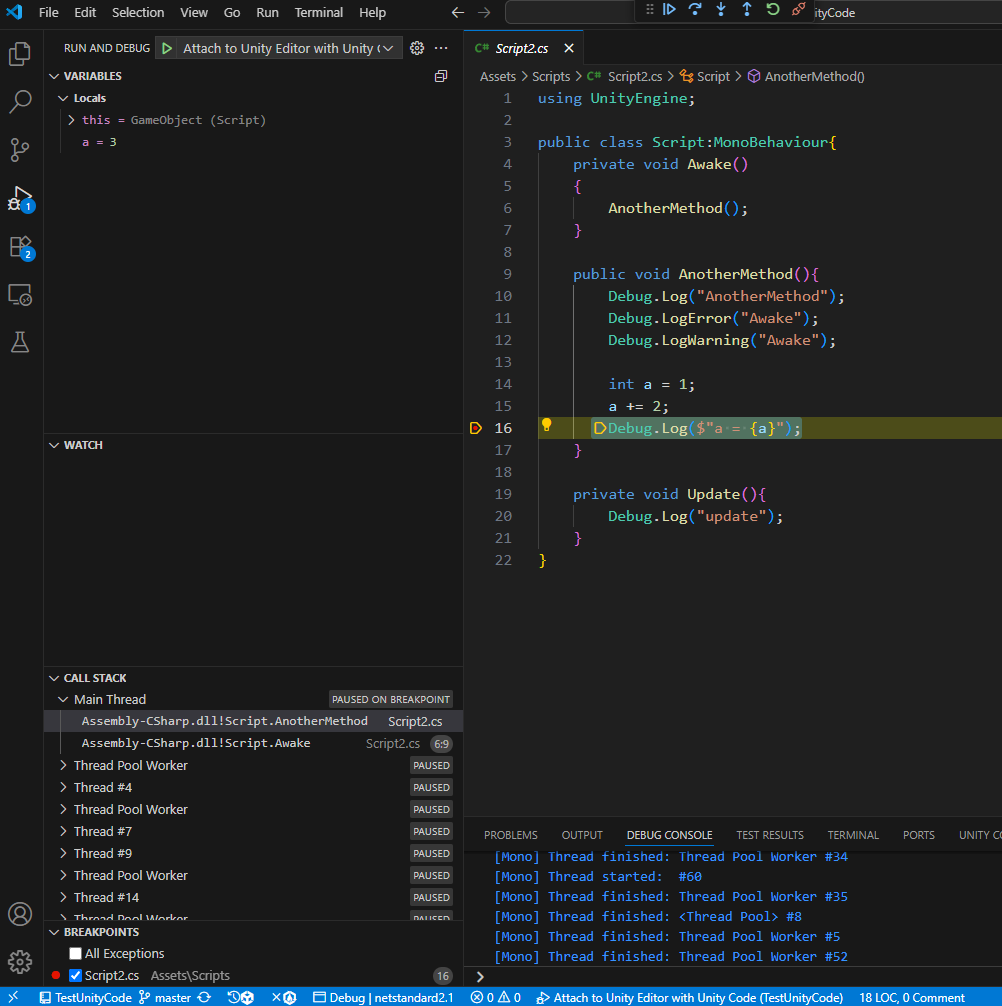This screenshot has height=1006, width=1002.
Task: Click the Step Over icon
Action: coord(696,9)
